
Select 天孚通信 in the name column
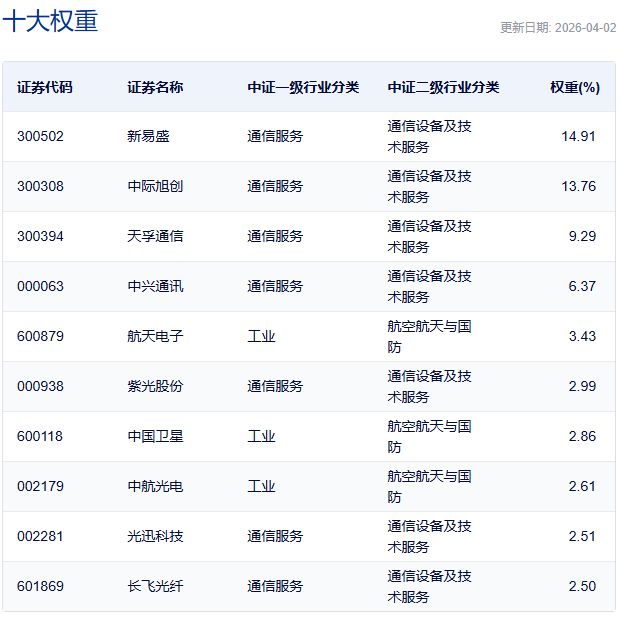(155, 236)
